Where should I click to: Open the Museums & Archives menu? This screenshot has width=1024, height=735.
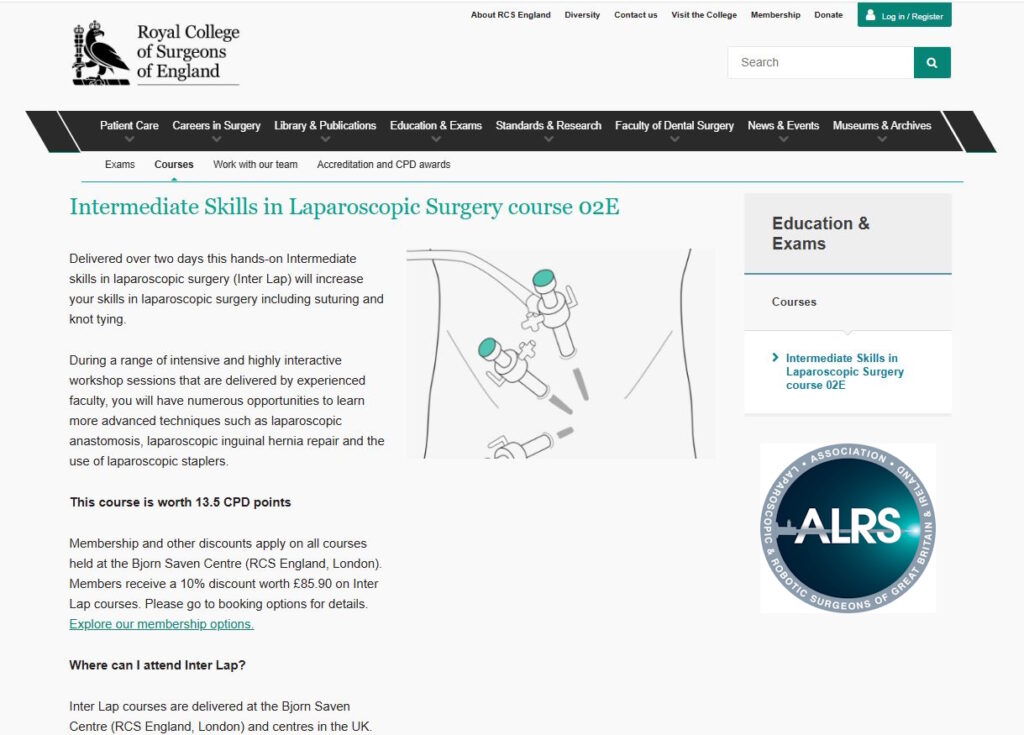(x=881, y=126)
